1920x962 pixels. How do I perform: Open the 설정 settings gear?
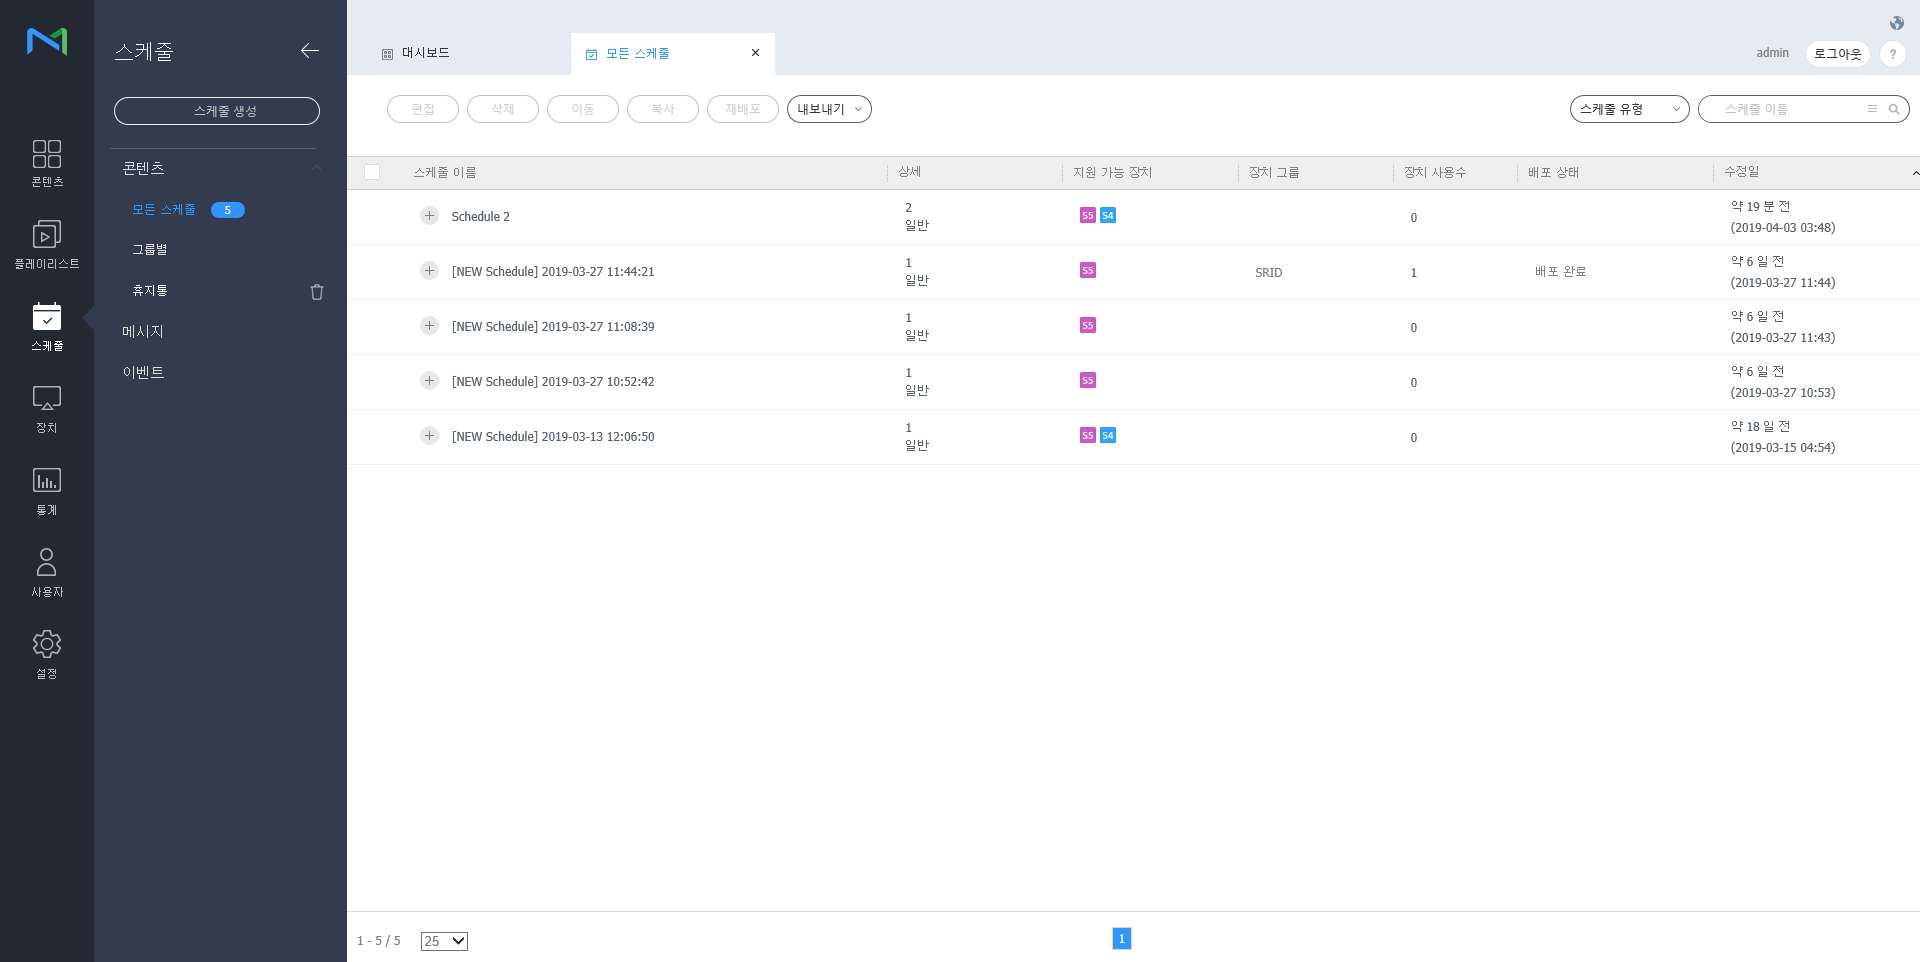[x=46, y=655]
